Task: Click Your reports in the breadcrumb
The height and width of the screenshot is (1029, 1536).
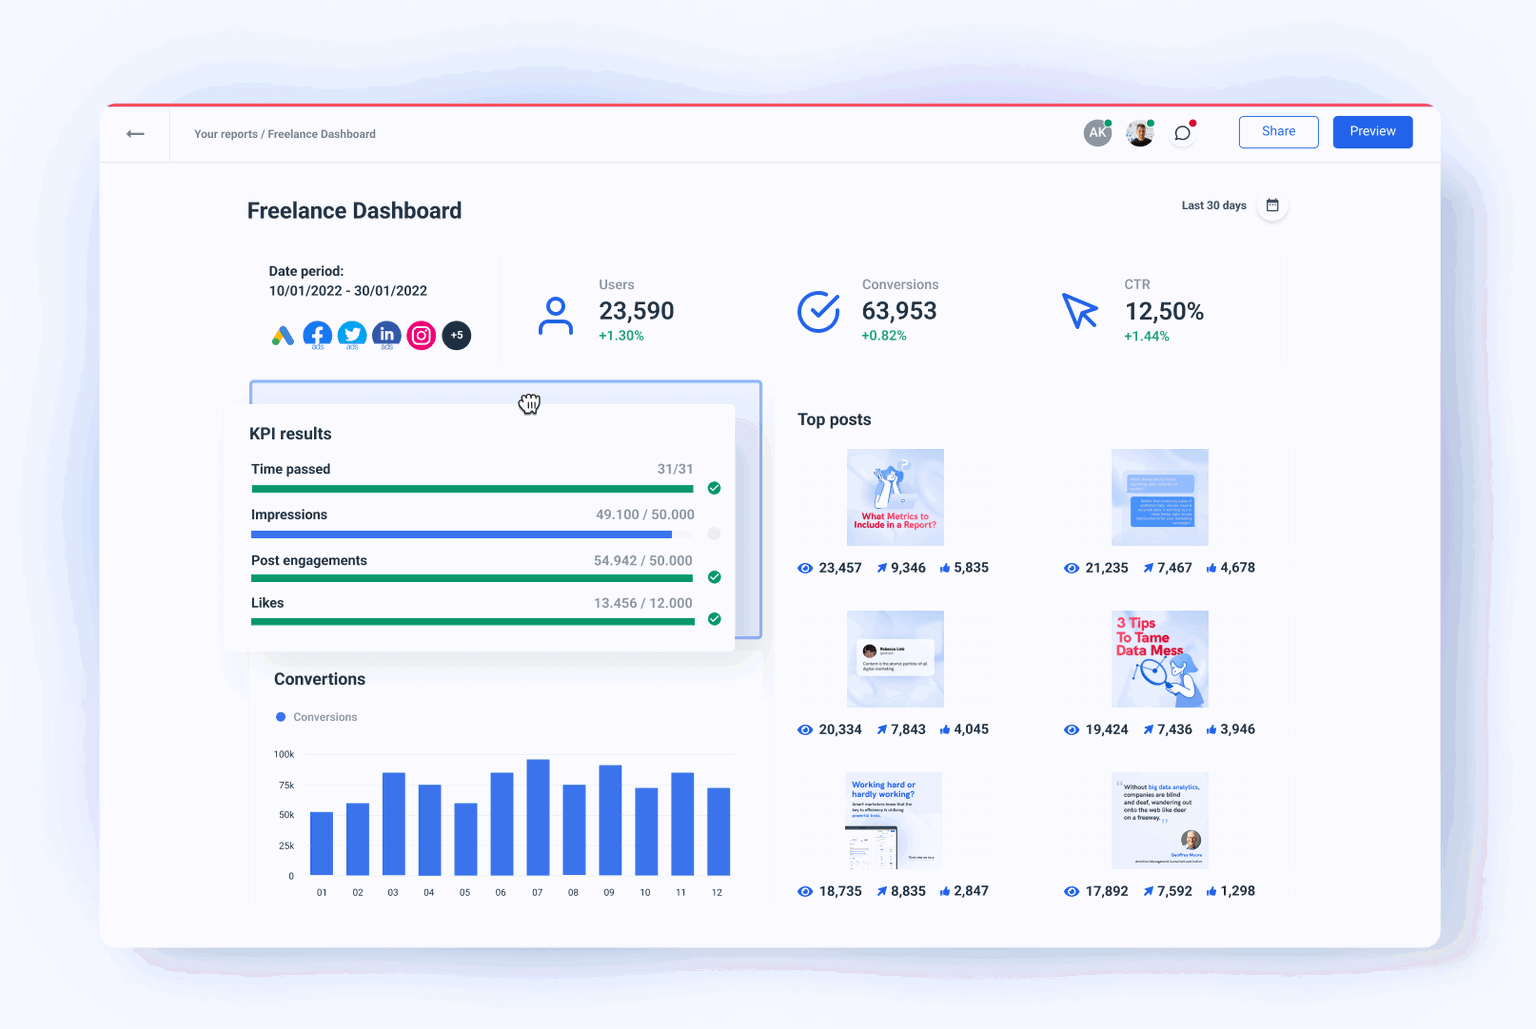Action: click(225, 133)
